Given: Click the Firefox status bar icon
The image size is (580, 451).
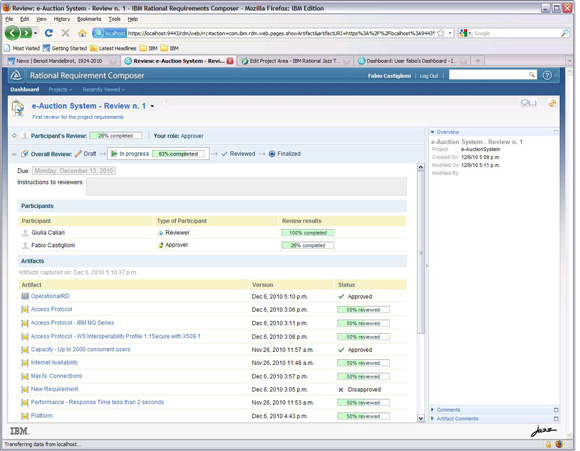Looking at the screenshot, I should click(559, 444).
